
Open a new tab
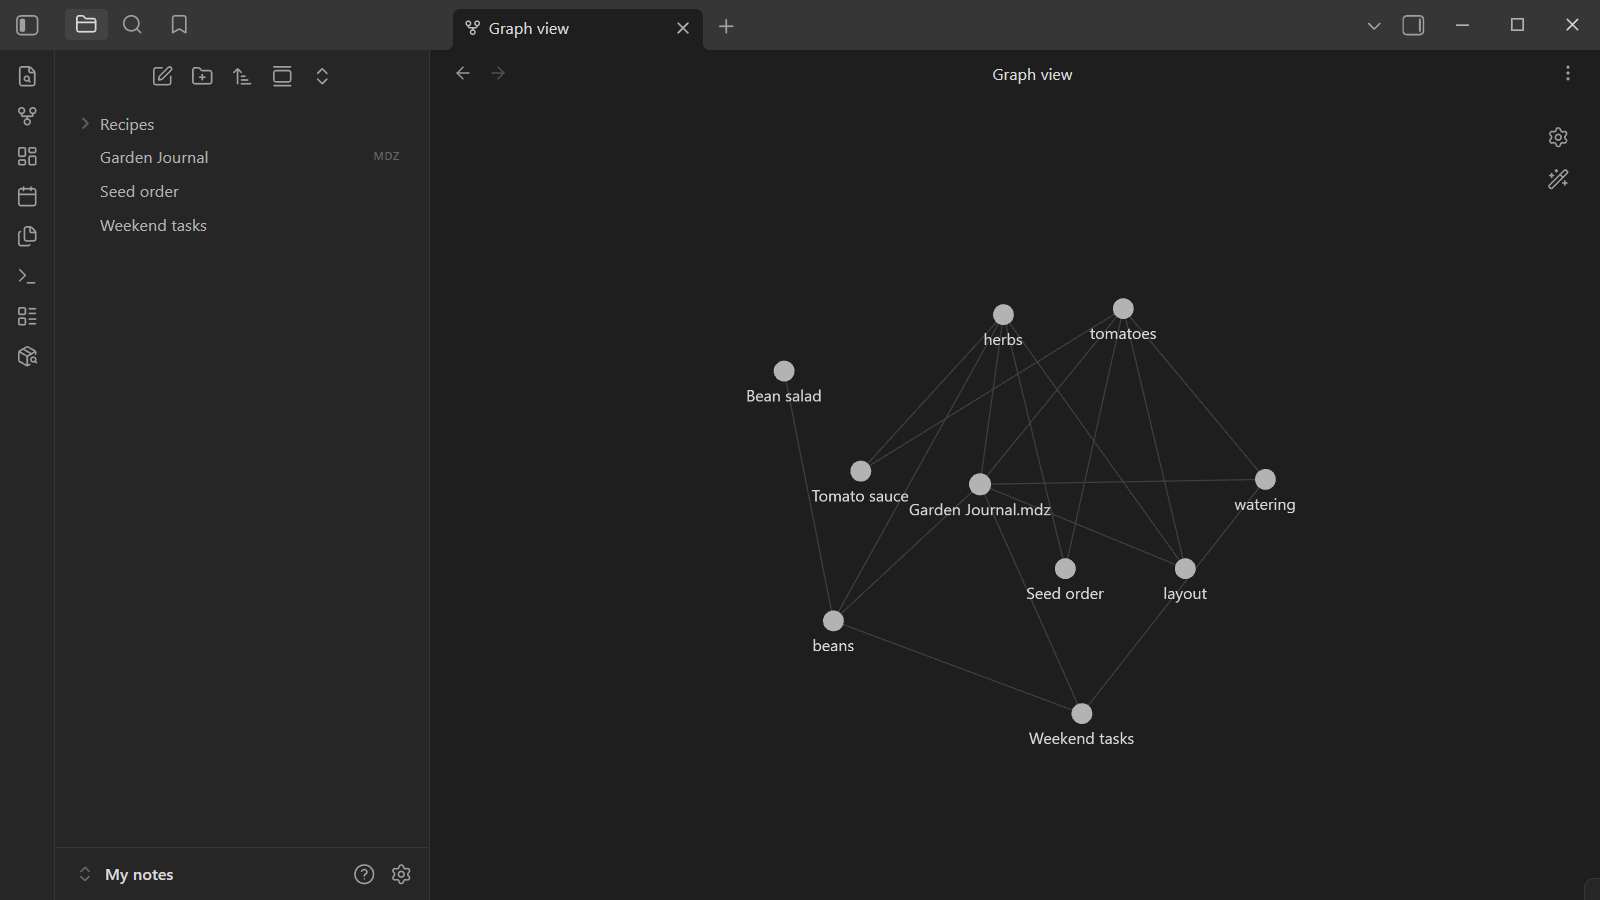tap(726, 27)
